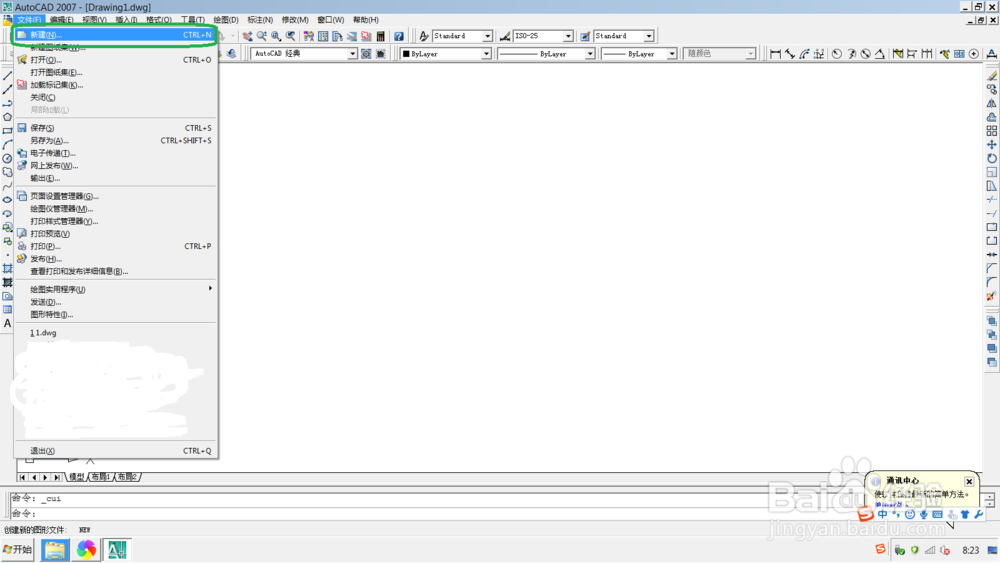1000x563 pixels.
Task: Open the 标注(N) menu
Action: (x=260, y=20)
